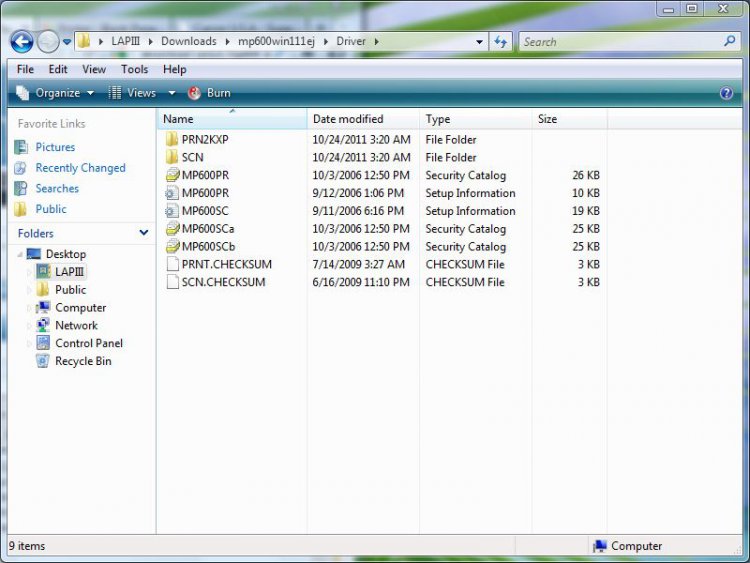Viewport: 750px width, 563px height.
Task: Select Desktop in the folder tree
Action: [66, 254]
